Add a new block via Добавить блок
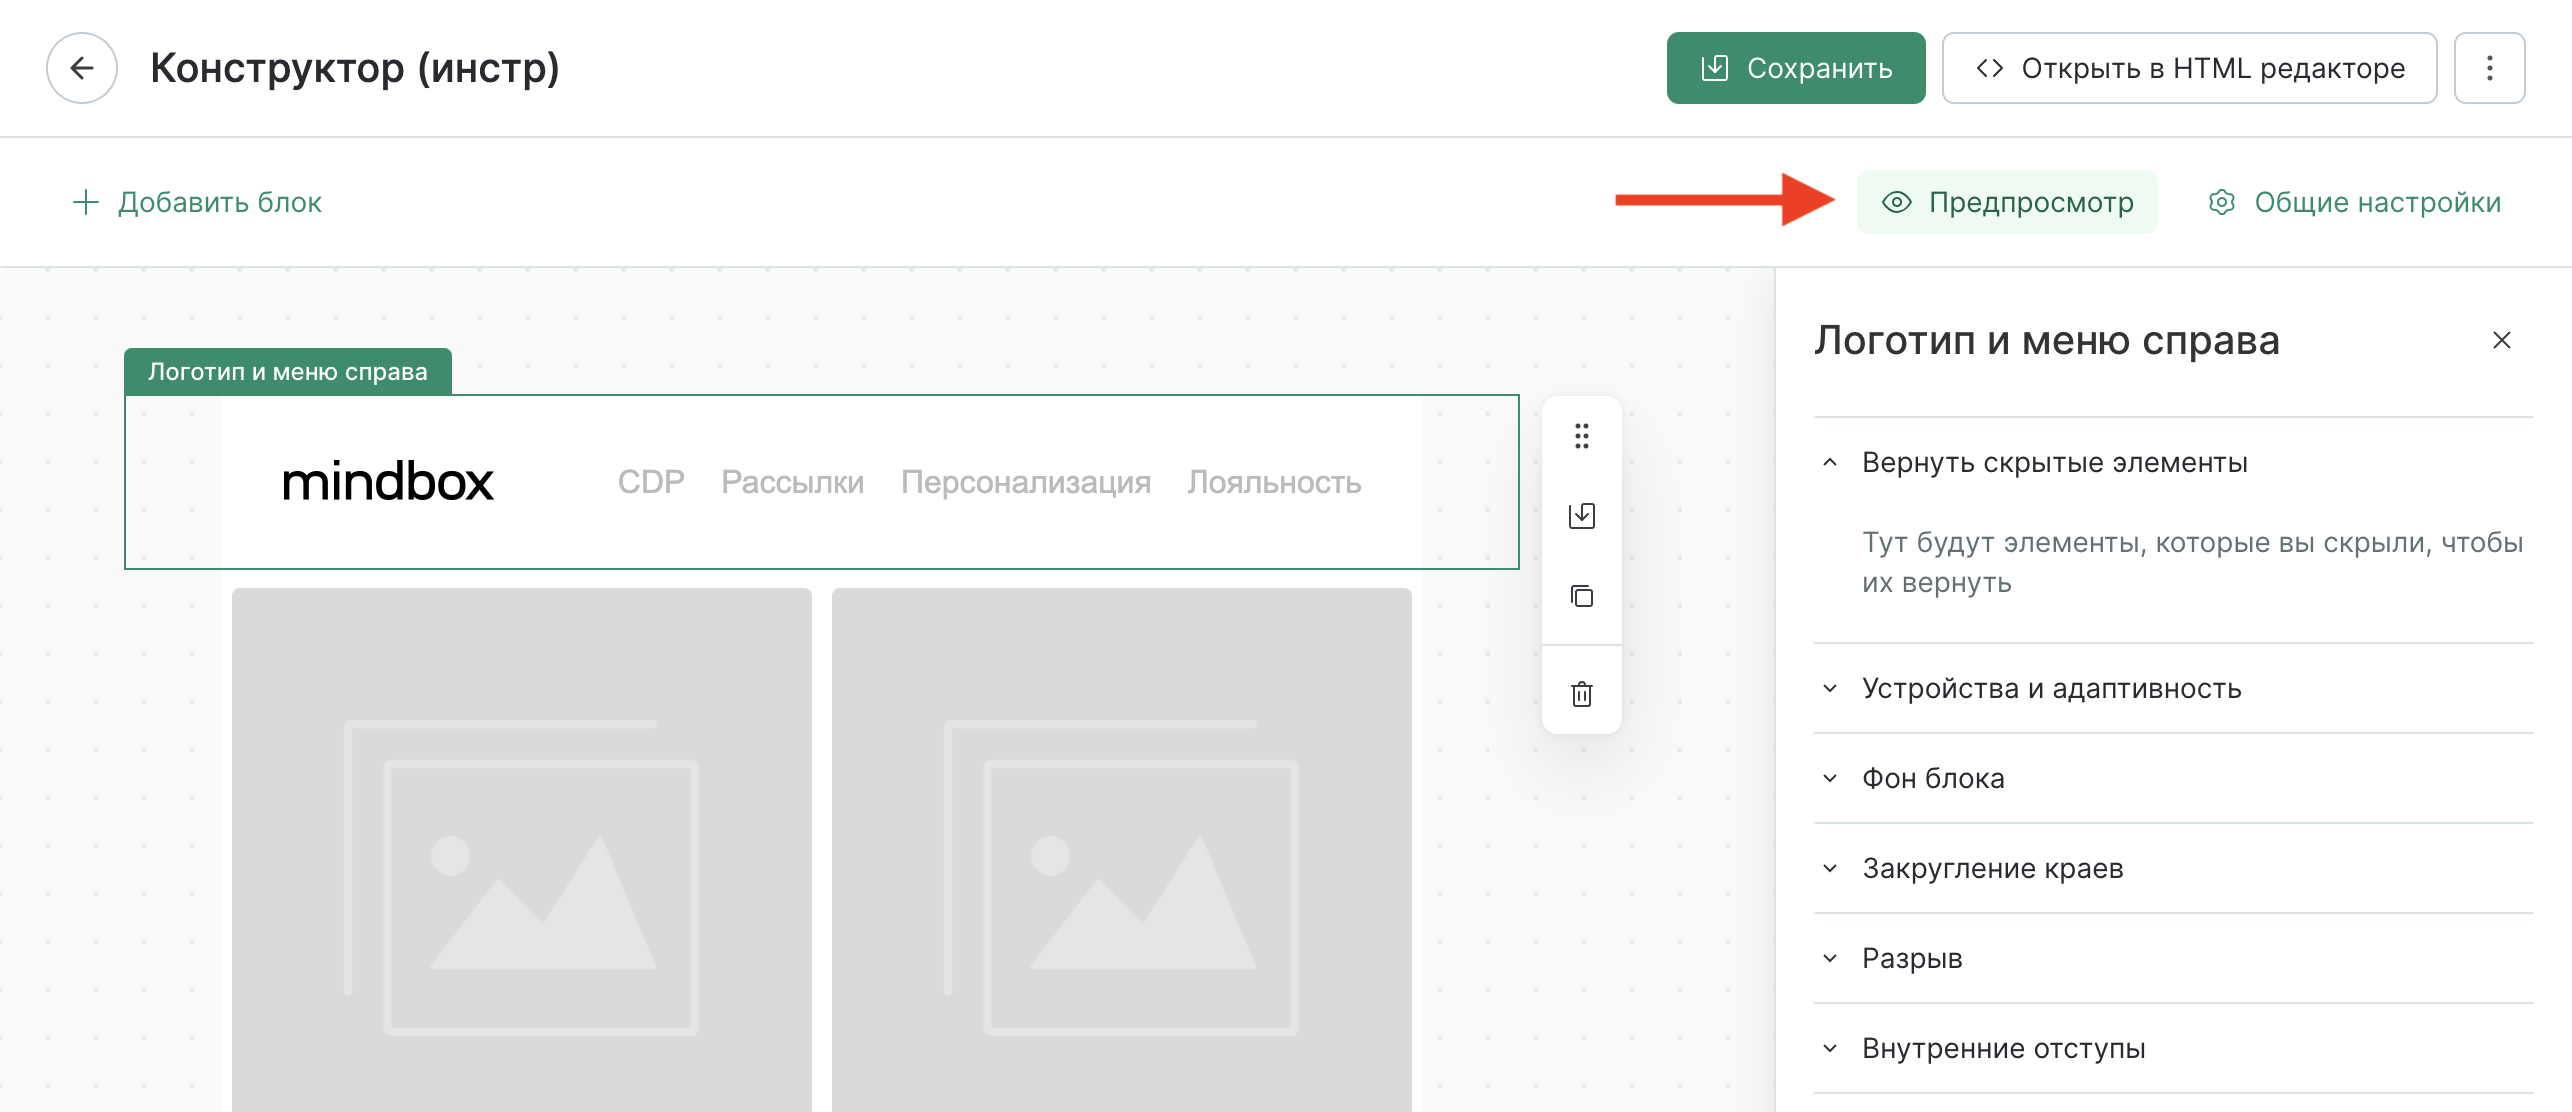The width and height of the screenshot is (2572, 1112). coord(197,202)
